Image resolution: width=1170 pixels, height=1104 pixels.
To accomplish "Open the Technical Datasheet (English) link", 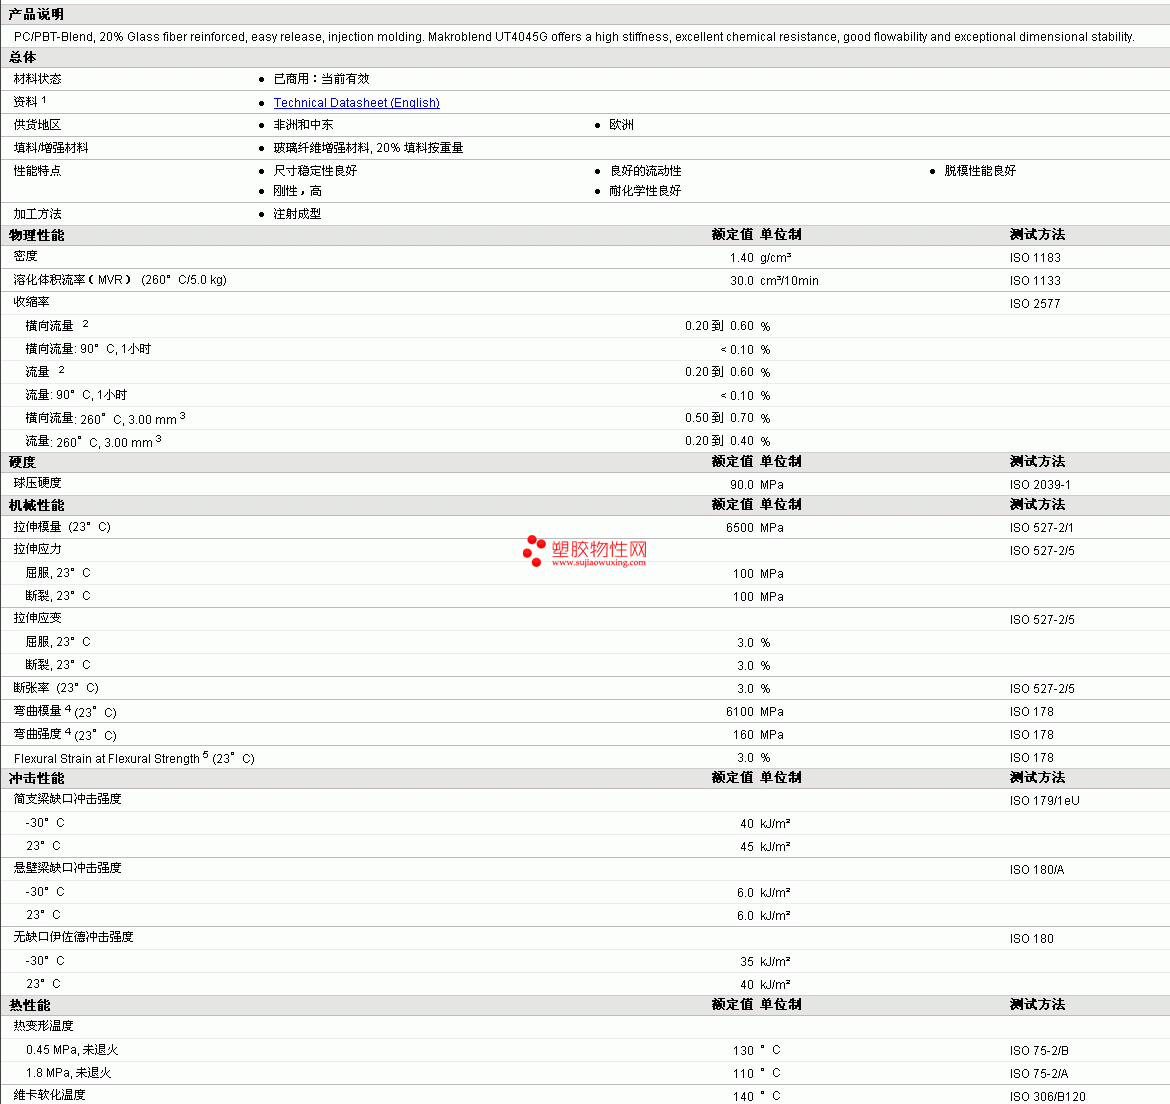I will pos(357,102).
